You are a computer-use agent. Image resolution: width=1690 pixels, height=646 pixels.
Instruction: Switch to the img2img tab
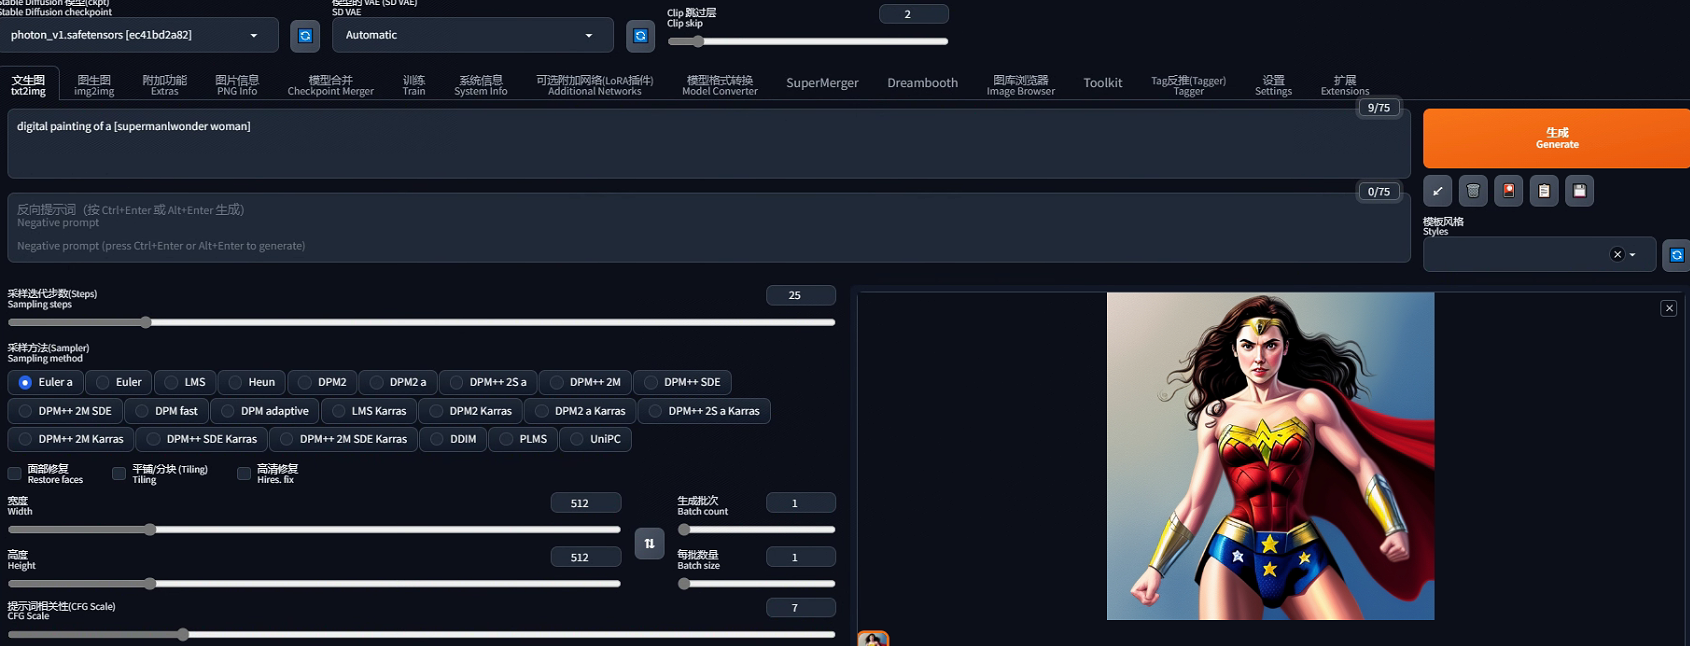(x=94, y=85)
